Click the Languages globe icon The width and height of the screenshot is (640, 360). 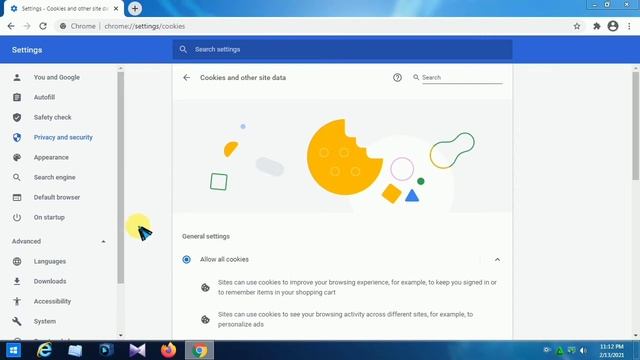point(17,261)
